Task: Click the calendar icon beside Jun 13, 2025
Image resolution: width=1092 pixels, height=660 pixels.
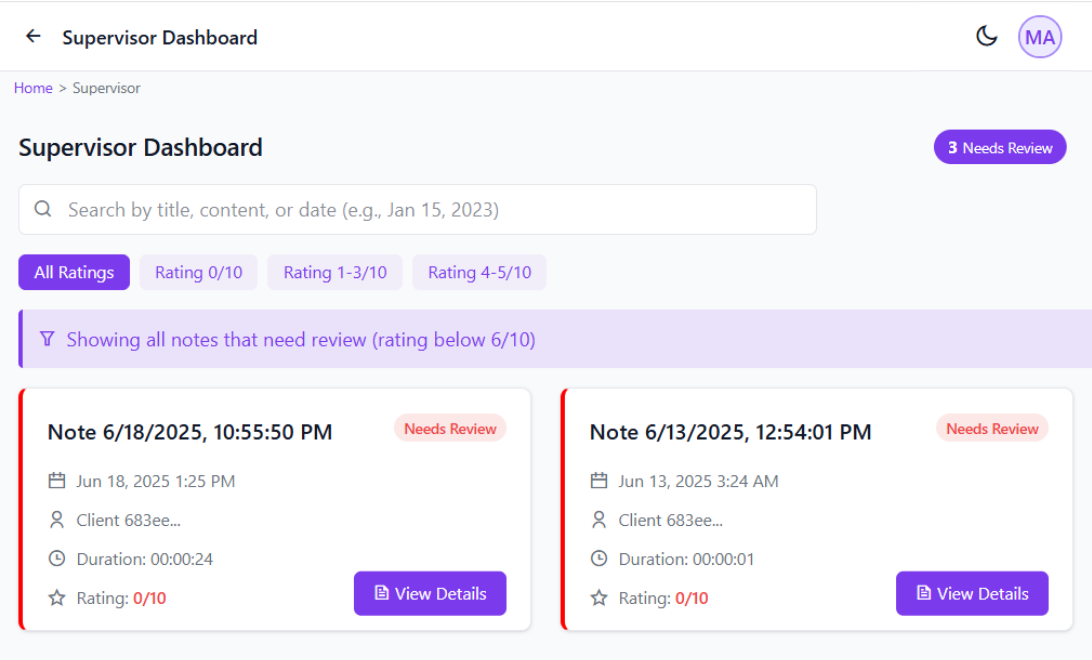Action: point(599,480)
